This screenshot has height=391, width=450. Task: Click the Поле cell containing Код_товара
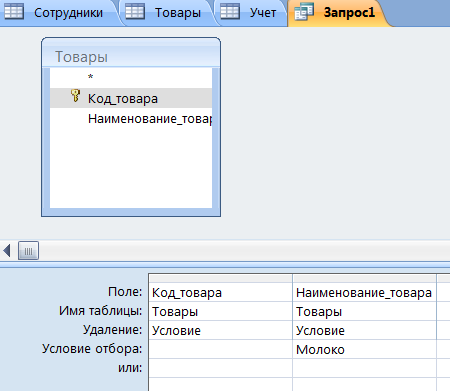click(220, 293)
